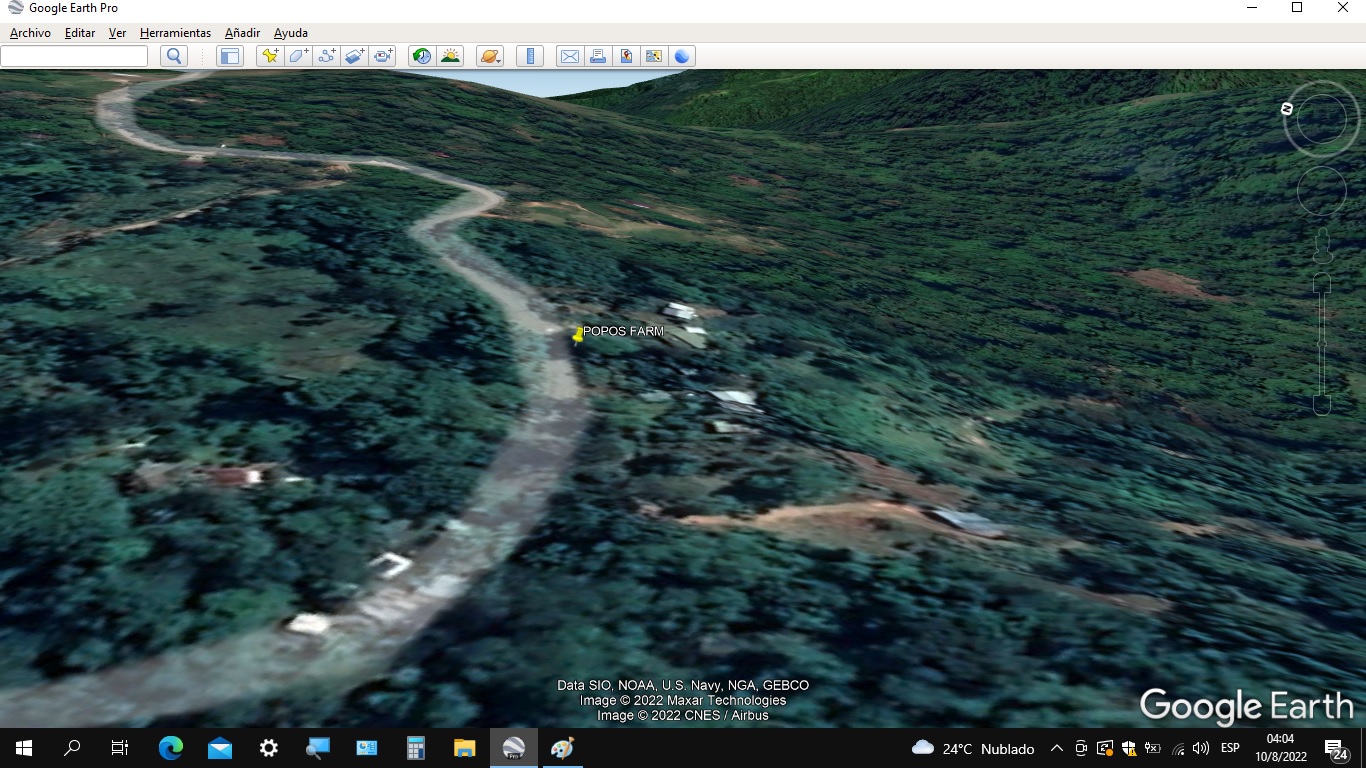Image resolution: width=1366 pixels, height=768 pixels.
Task: Select the Add Polygon tool
Action: point(298,56)
